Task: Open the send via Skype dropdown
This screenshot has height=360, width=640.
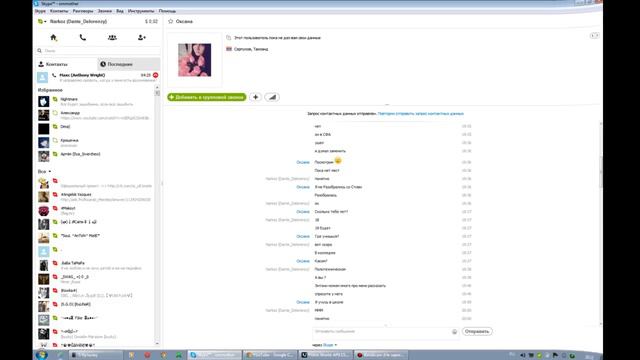Action: click(x=330, y=345)
